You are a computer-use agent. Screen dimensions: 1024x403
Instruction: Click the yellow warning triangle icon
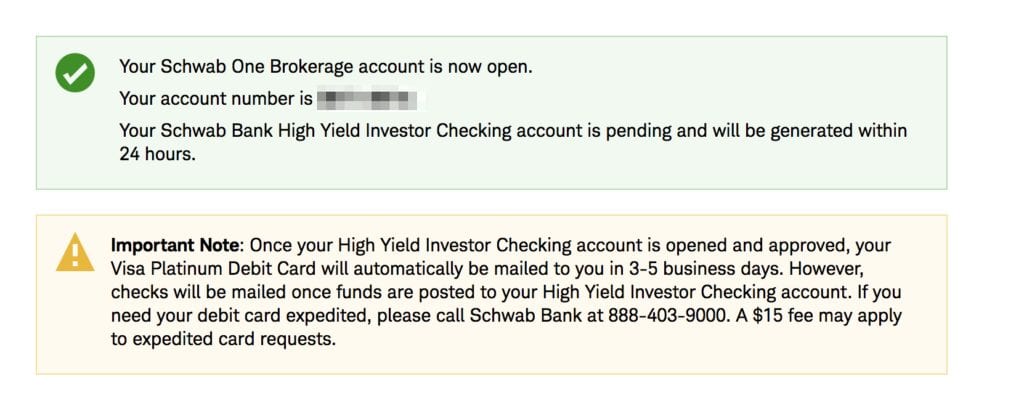pos(75,252)
